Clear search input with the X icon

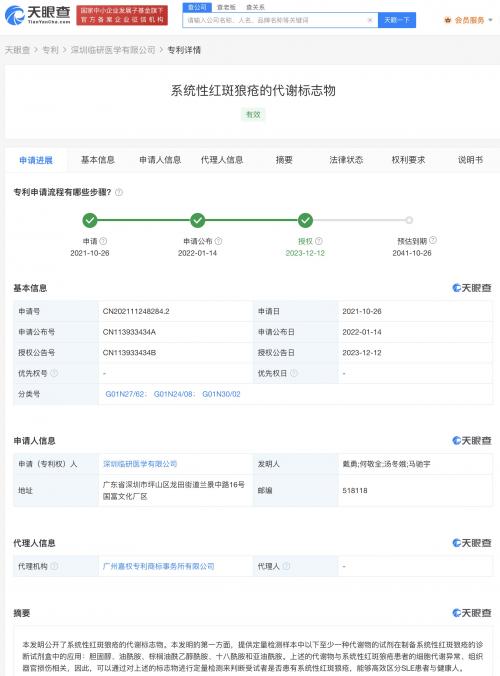point(370,20)
